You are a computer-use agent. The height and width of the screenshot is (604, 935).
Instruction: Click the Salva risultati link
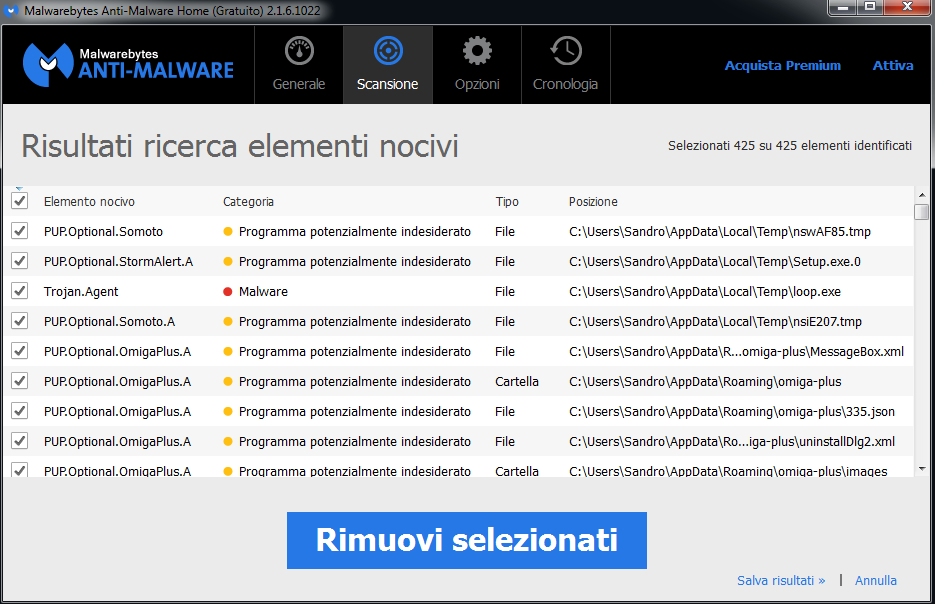click(x=781, y=580)
